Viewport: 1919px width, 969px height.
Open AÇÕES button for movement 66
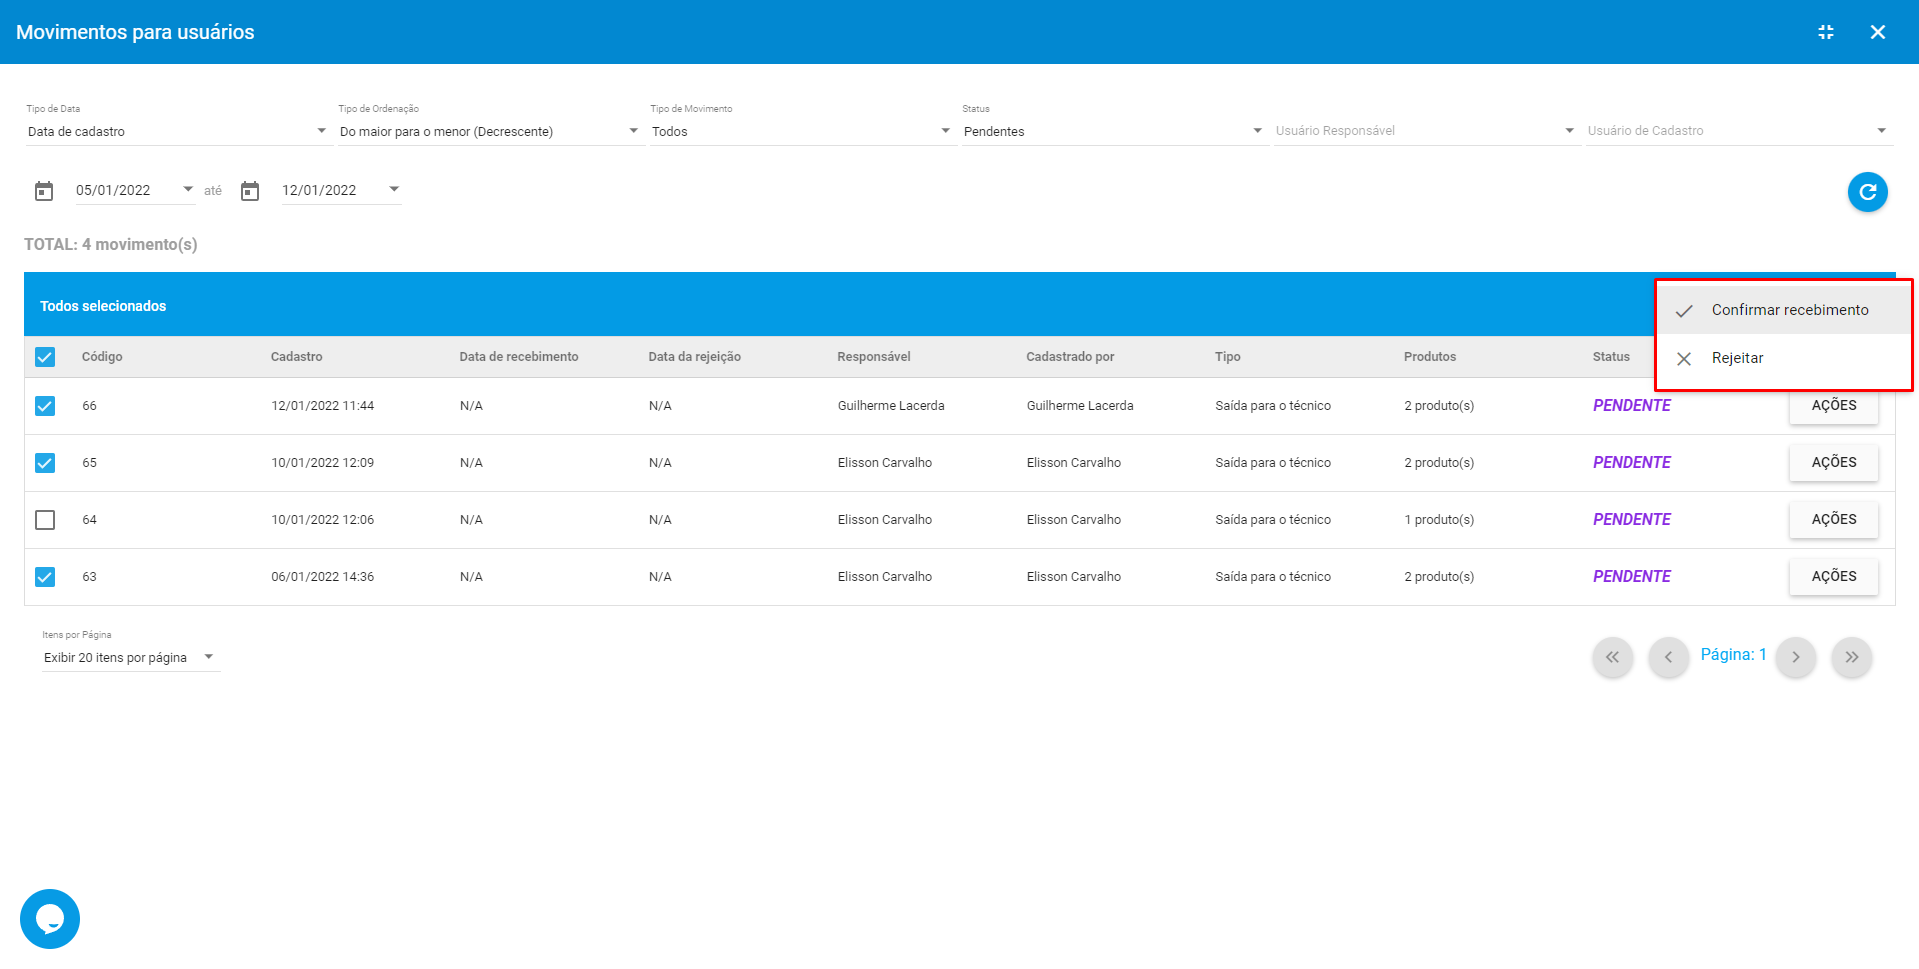1834,405
